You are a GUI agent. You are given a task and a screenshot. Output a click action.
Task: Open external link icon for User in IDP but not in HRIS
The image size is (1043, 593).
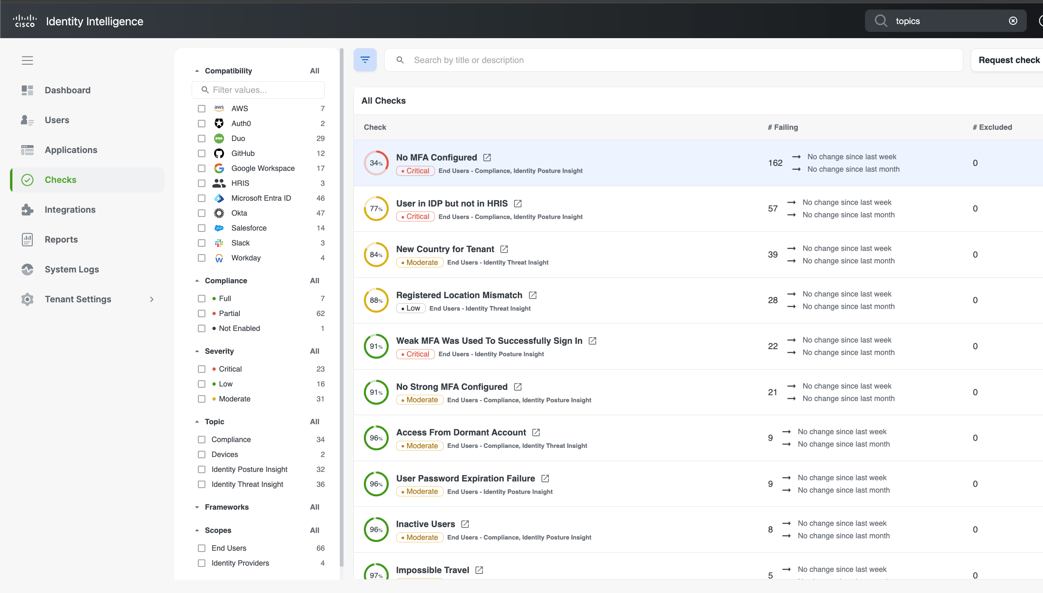(x=518, y=204)
